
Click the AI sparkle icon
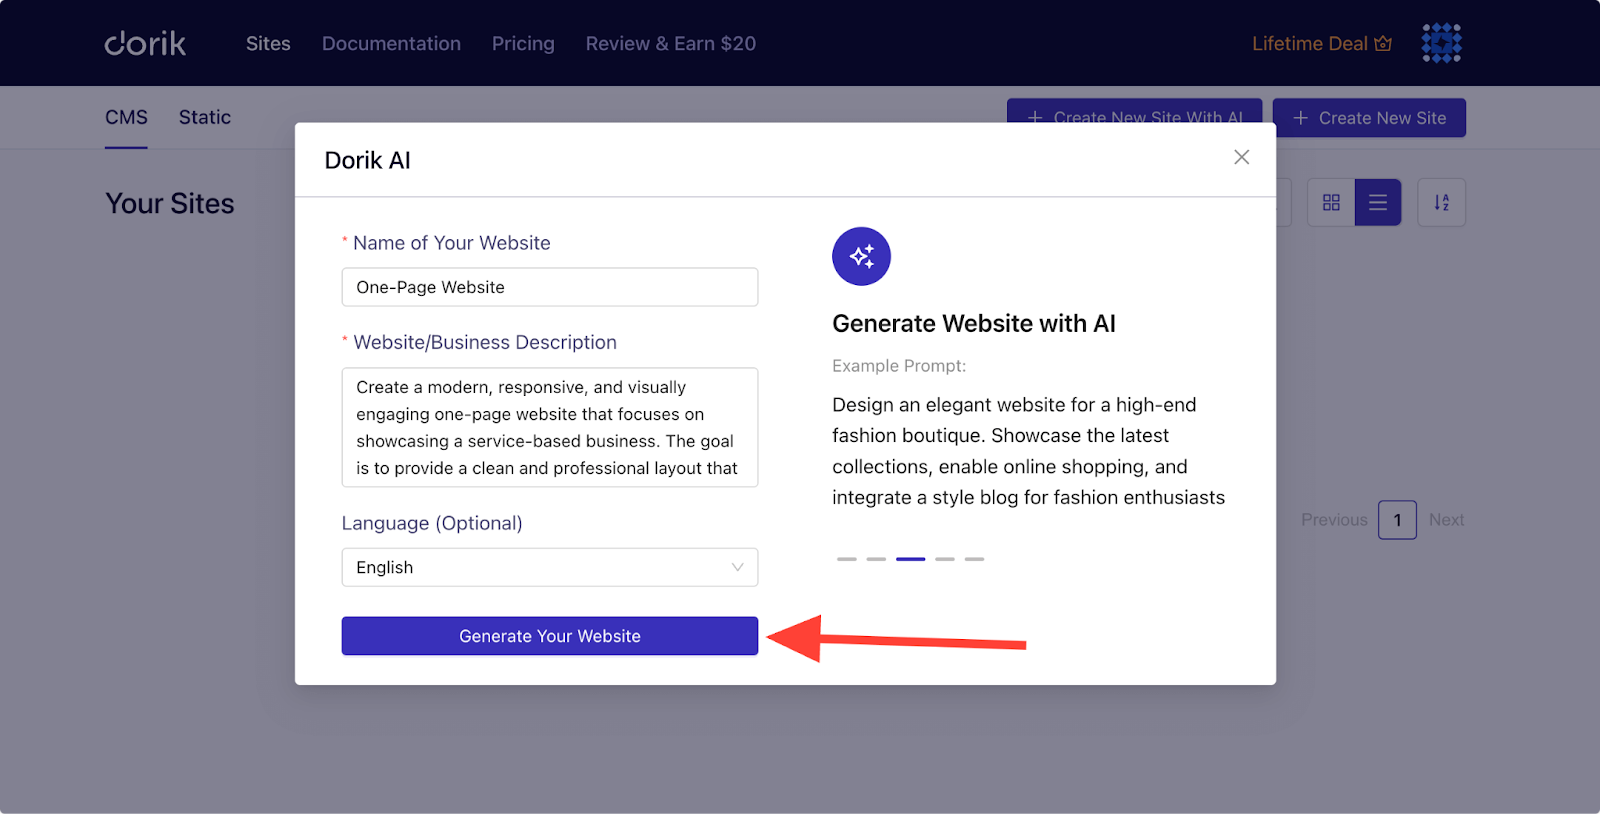point(861,256)
